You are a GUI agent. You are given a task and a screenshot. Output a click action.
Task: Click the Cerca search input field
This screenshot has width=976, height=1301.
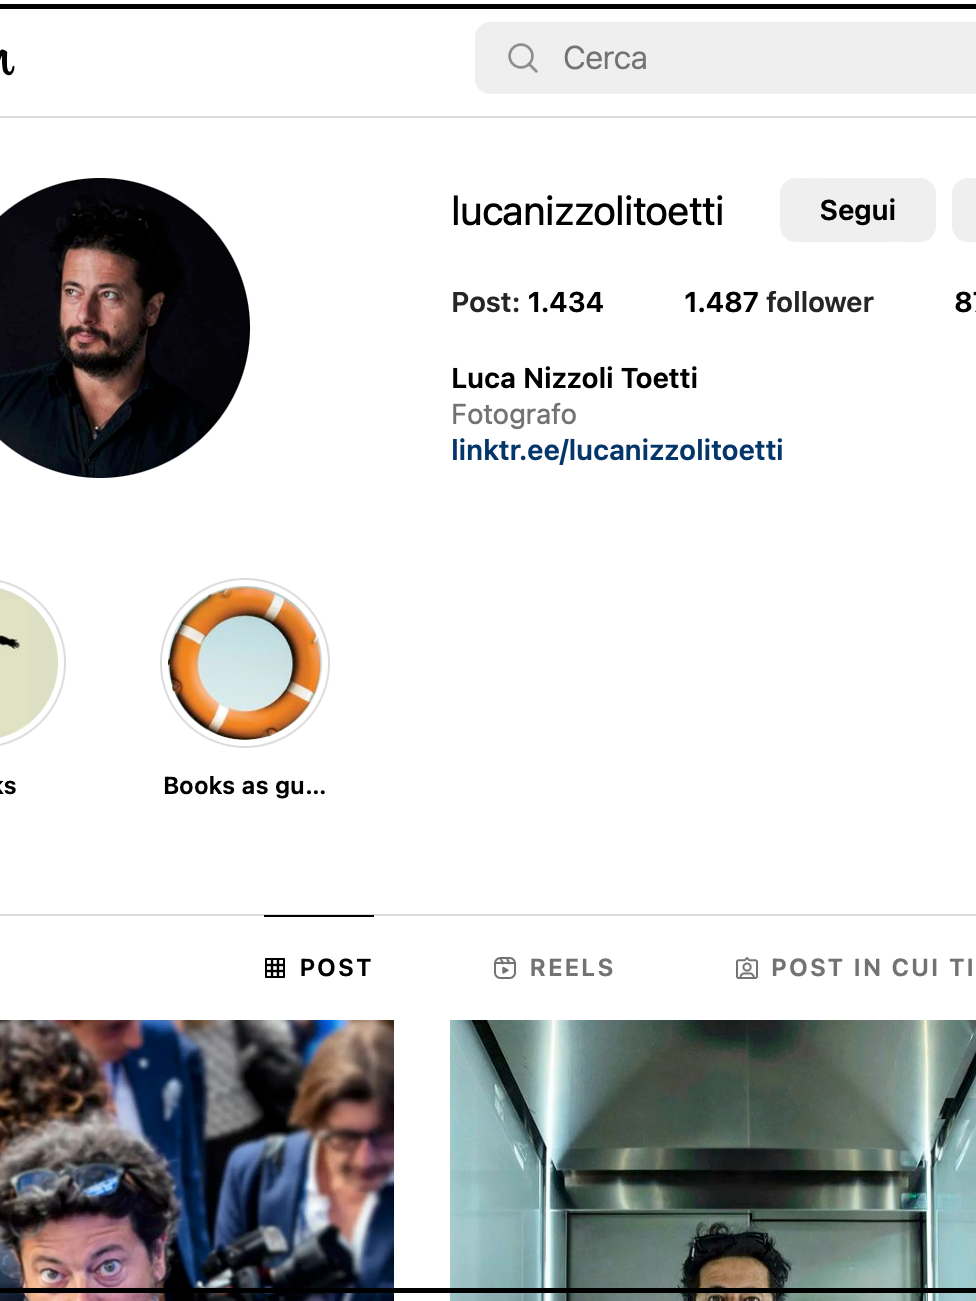(x=725, y=58)
